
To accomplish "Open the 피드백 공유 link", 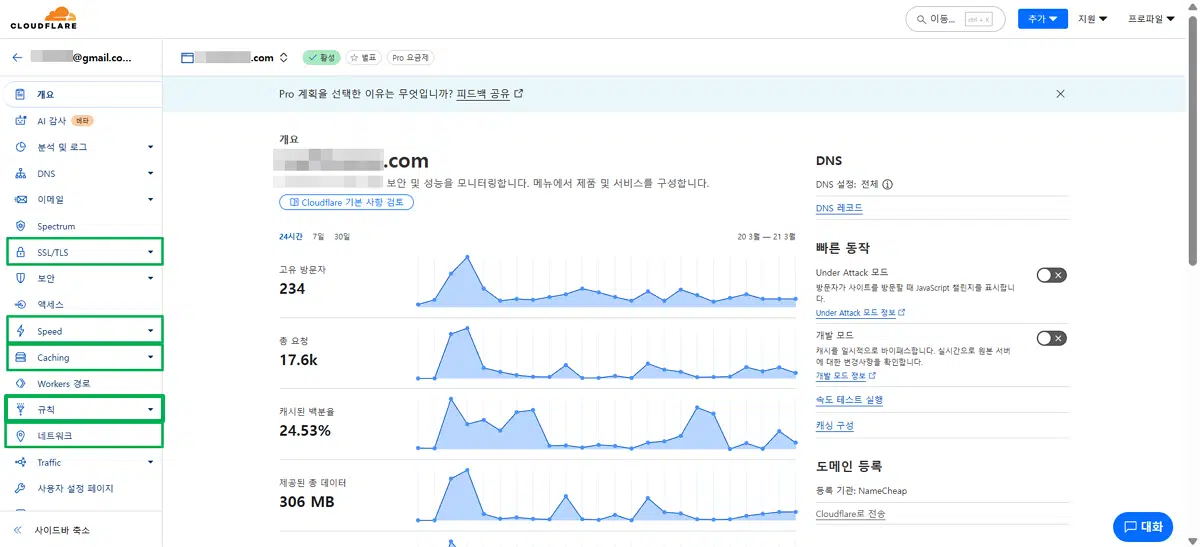I will tap(490, 93).
